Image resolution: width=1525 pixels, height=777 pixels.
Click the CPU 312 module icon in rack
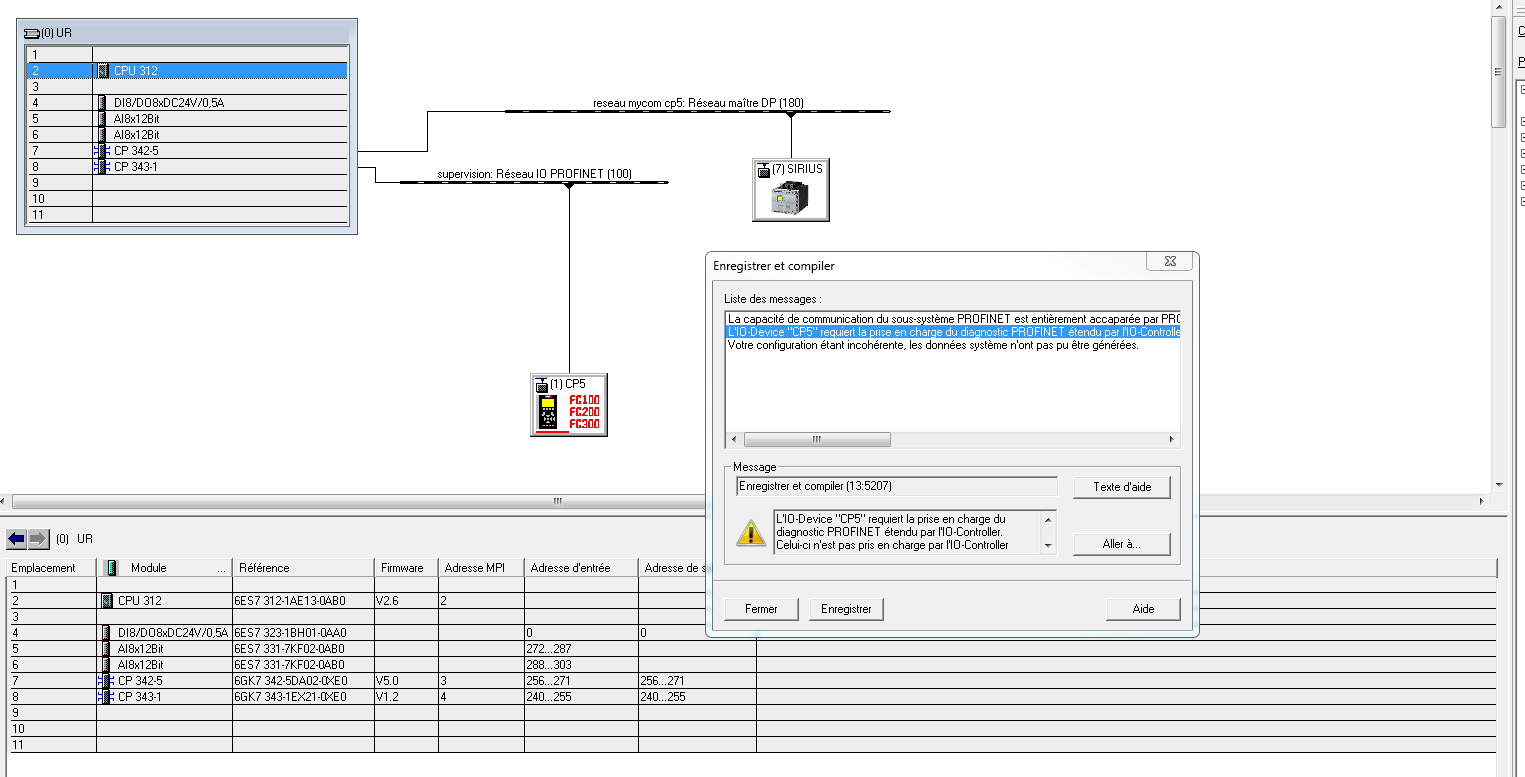pos(103,71)
